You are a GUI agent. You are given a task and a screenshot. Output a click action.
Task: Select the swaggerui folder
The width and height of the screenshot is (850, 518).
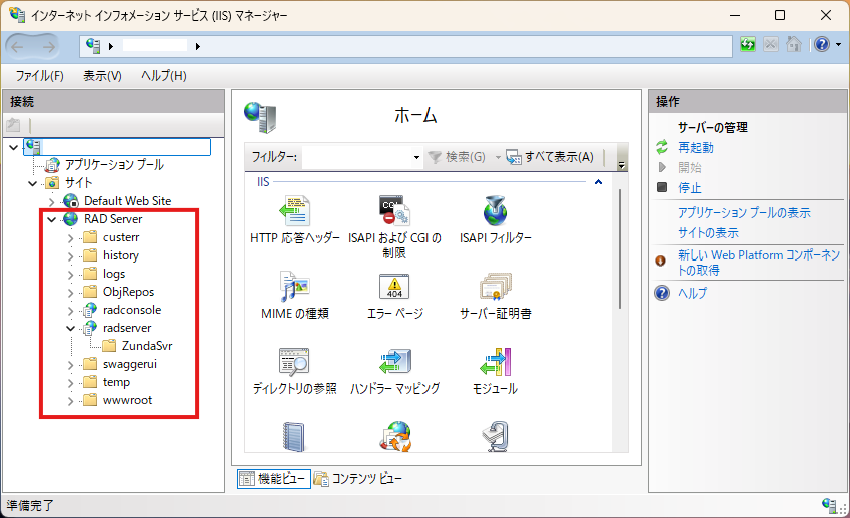[x=130, y=364]
